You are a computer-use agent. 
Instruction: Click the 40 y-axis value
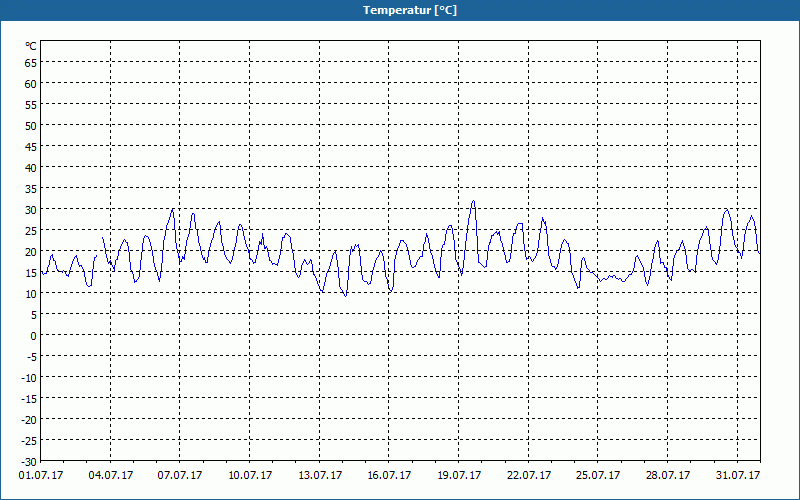[31, 167]
